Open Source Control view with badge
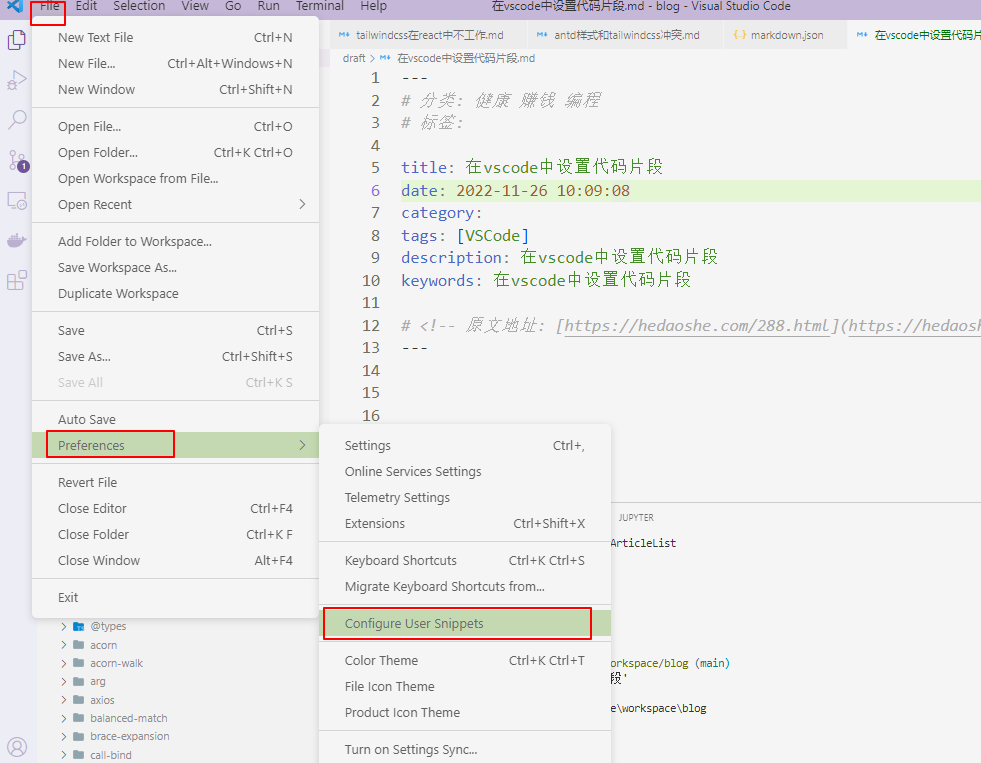Image resolution: width=981 pixels, height=763 pixels. tap(17, 160)
